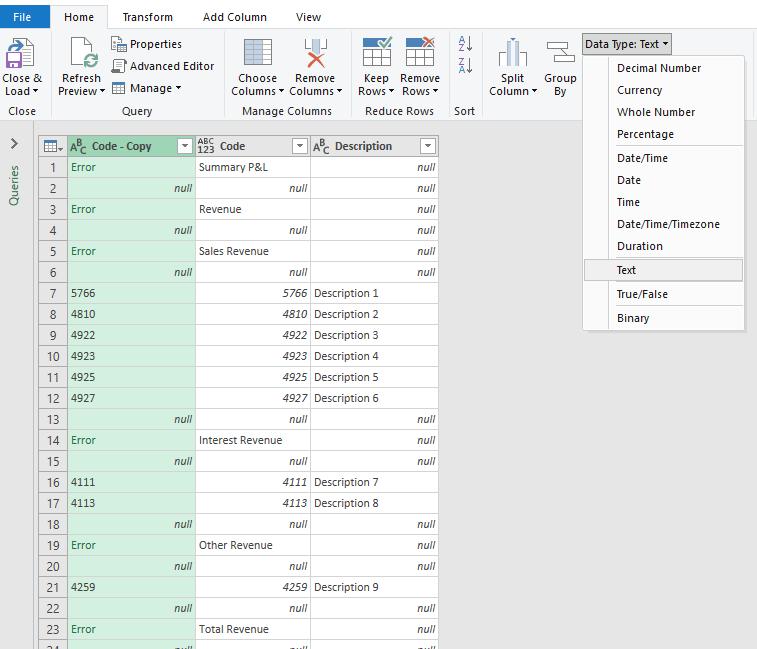Switch to the Add Column tab

(x=235, y=17)
